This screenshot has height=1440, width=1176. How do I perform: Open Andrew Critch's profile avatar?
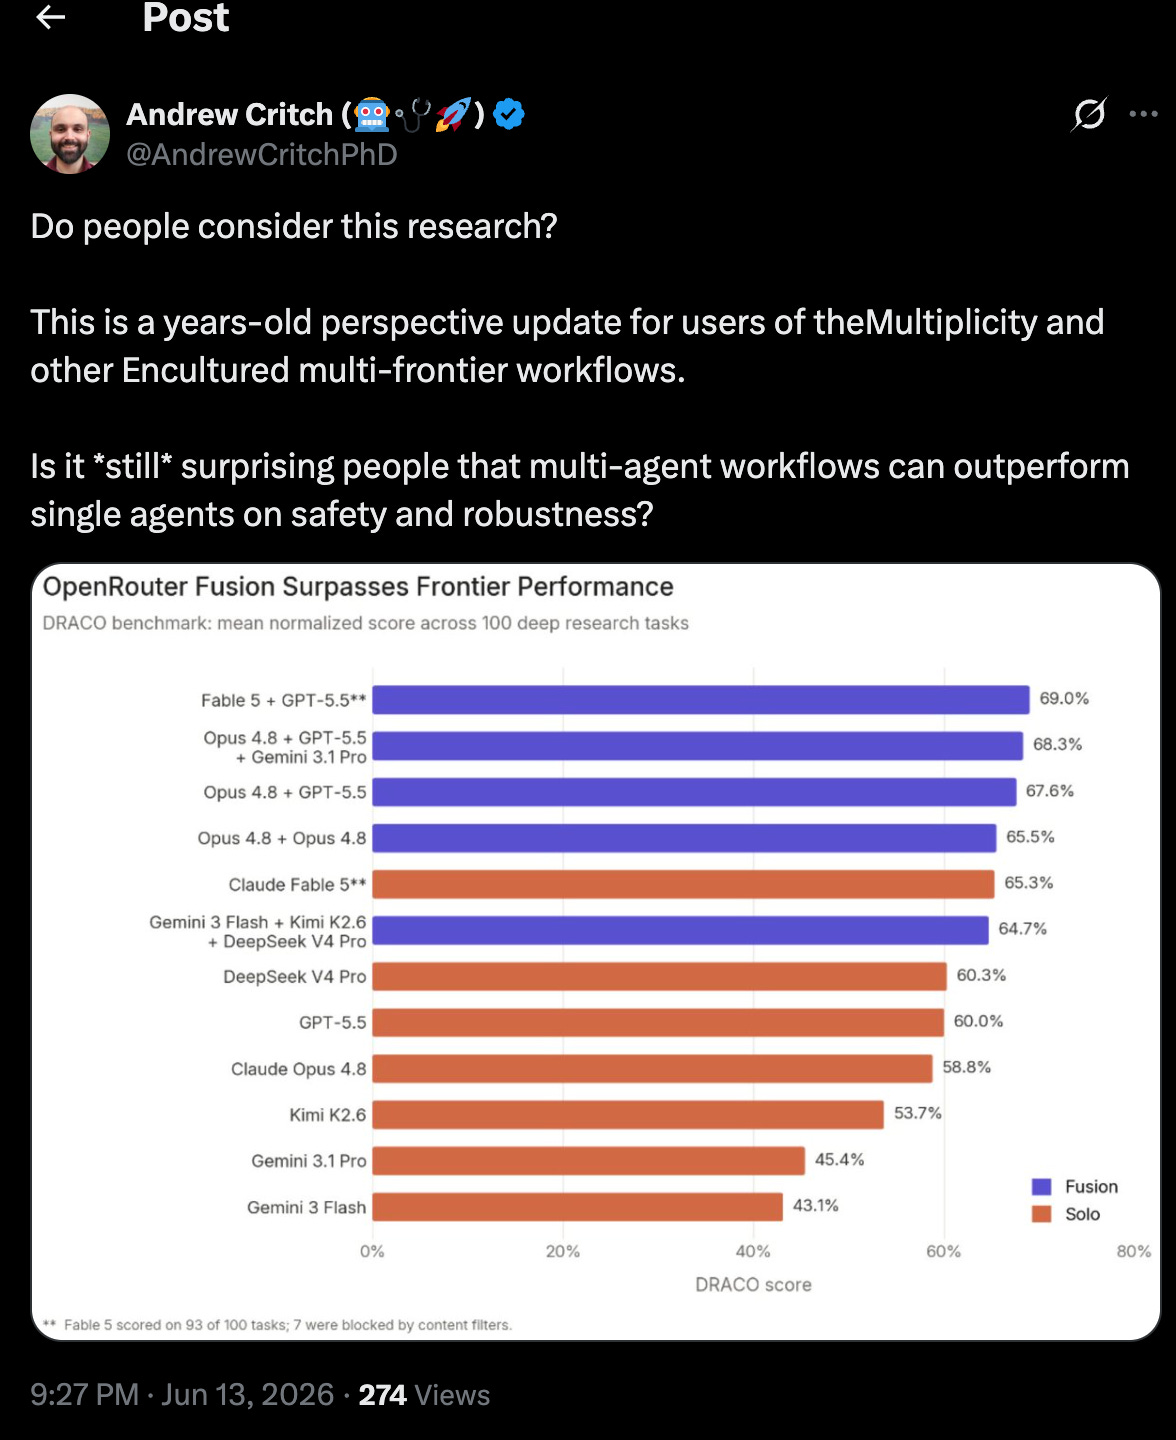pos(70,134)
